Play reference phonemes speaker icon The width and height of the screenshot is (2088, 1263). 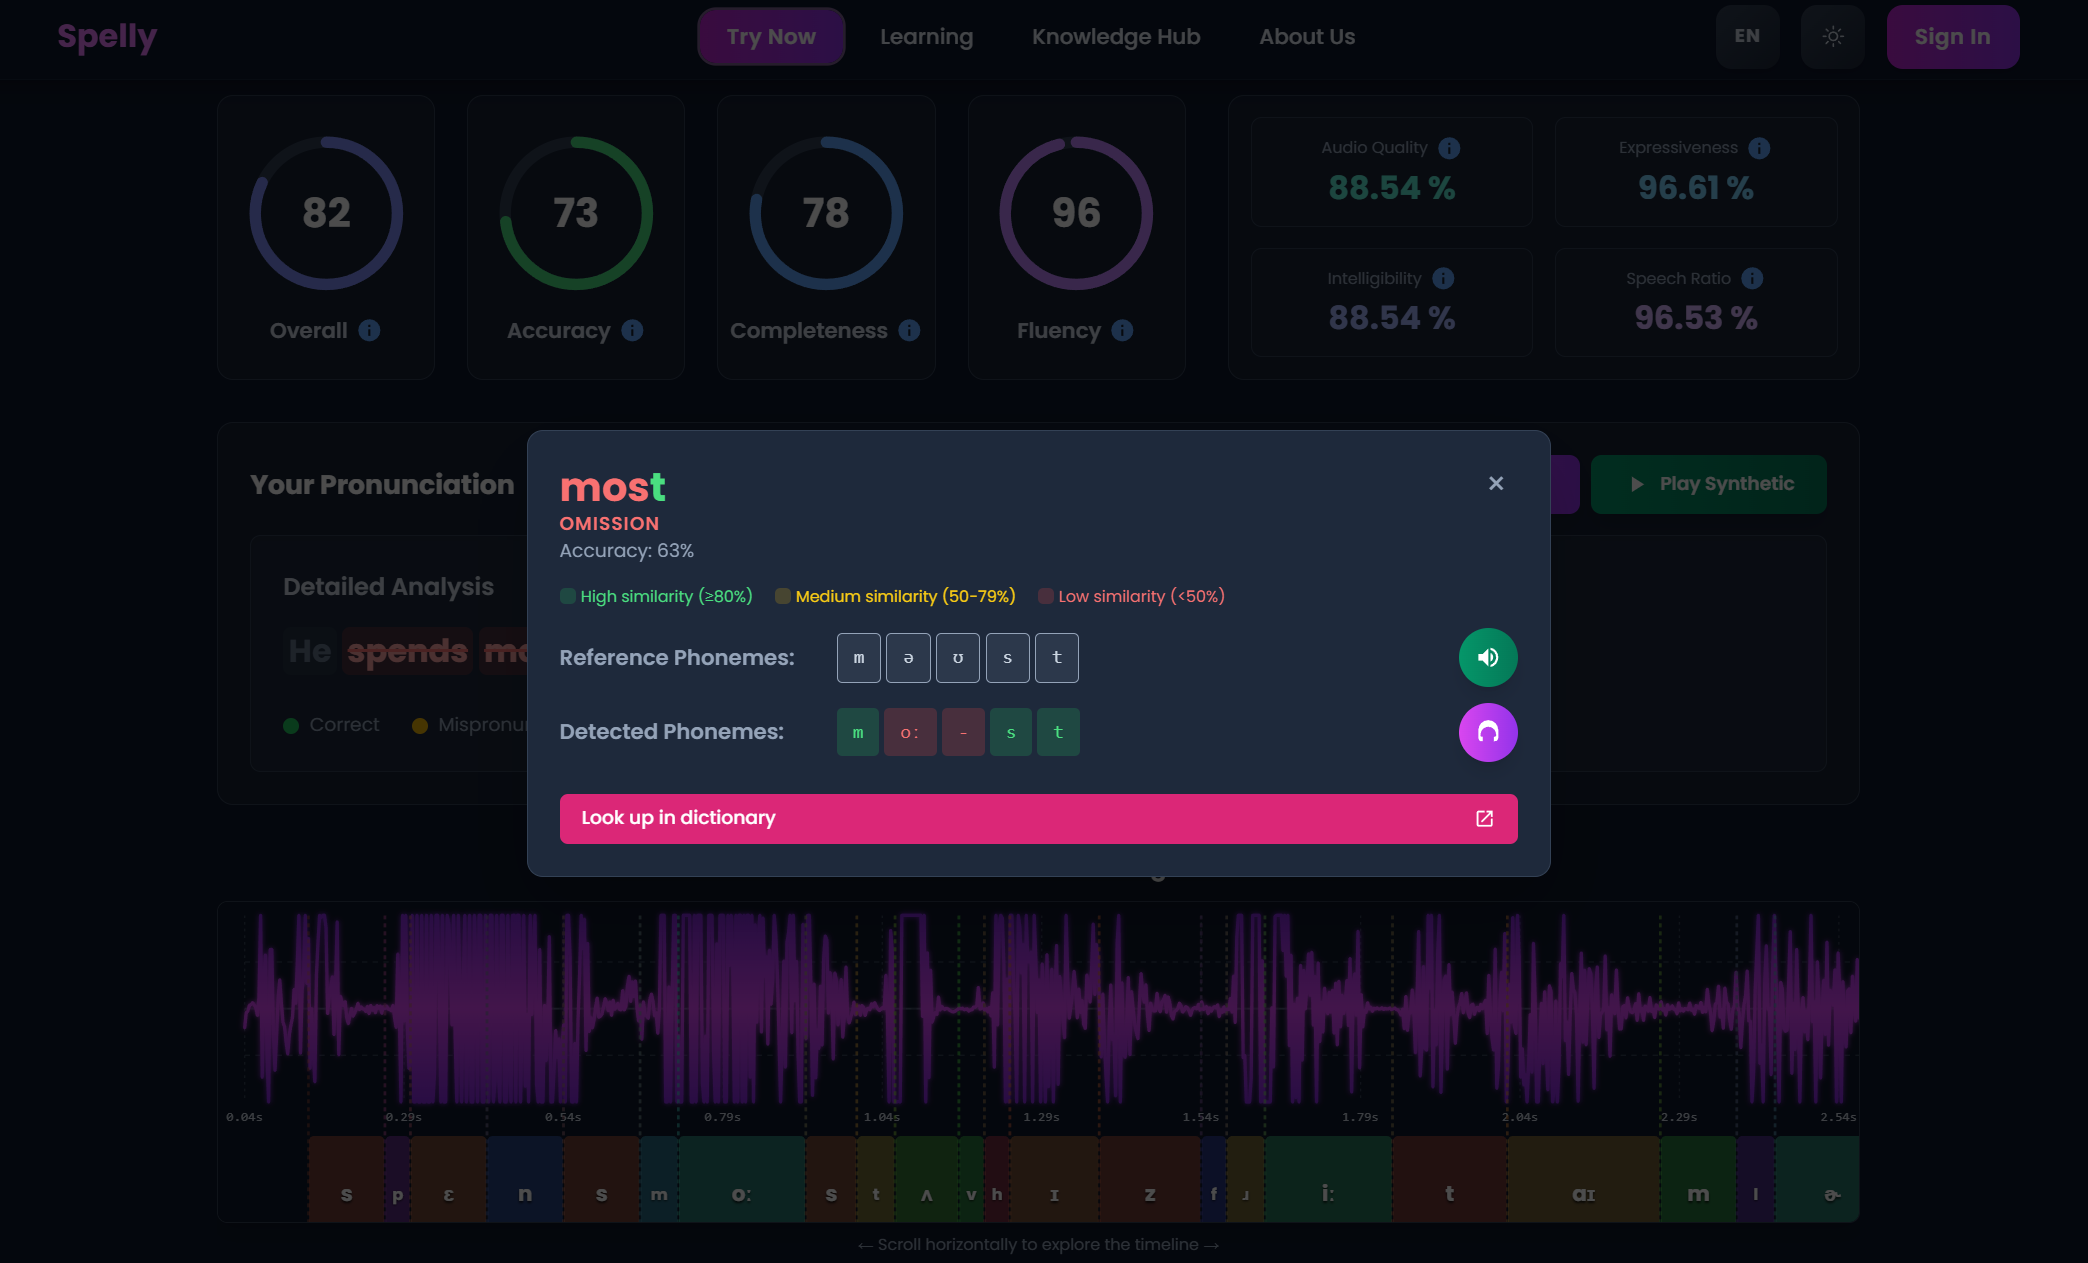click(x=1487, y=657)
